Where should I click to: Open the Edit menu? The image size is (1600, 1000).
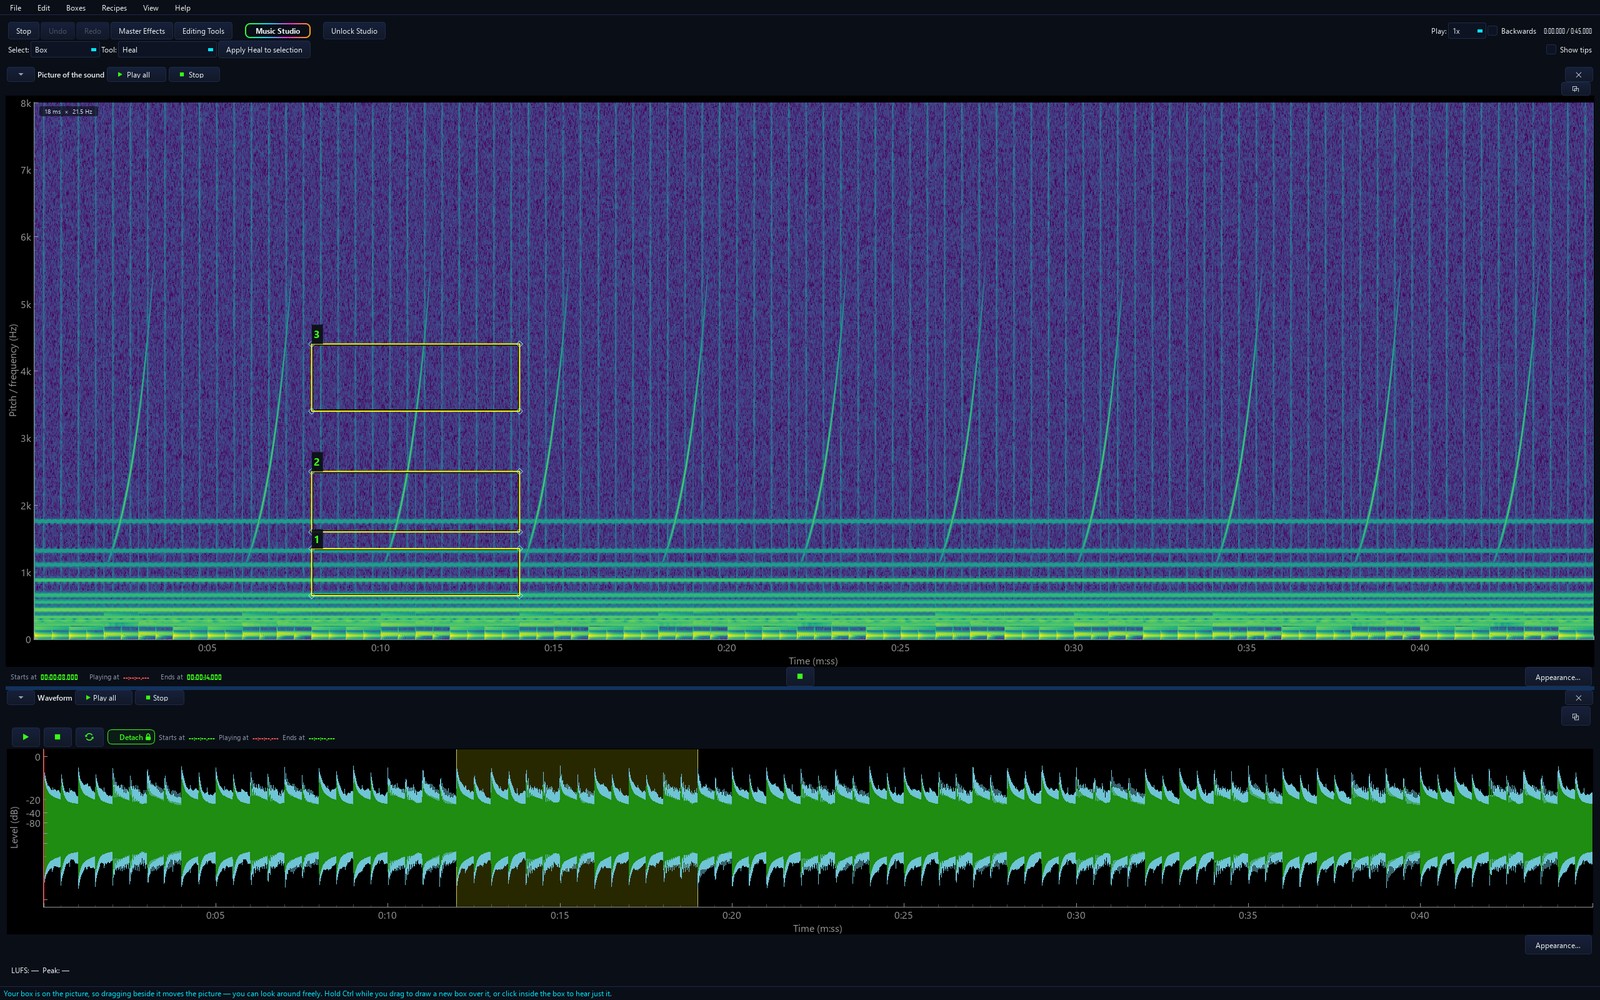(44, 8)
